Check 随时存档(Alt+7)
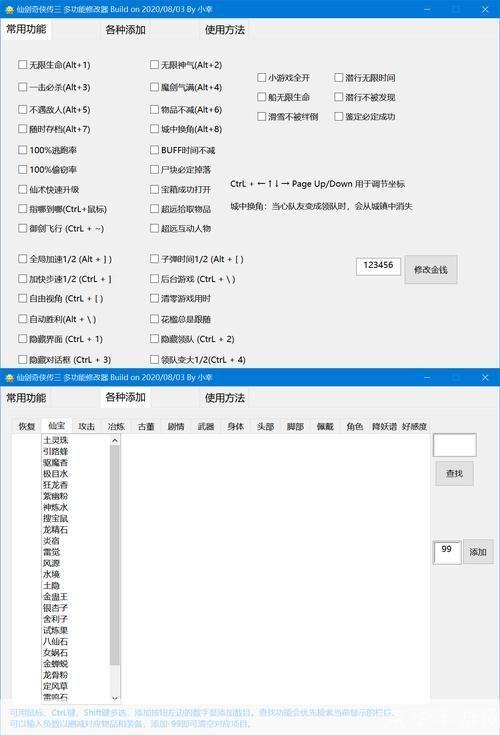500x735 pixels. (22, 128)
